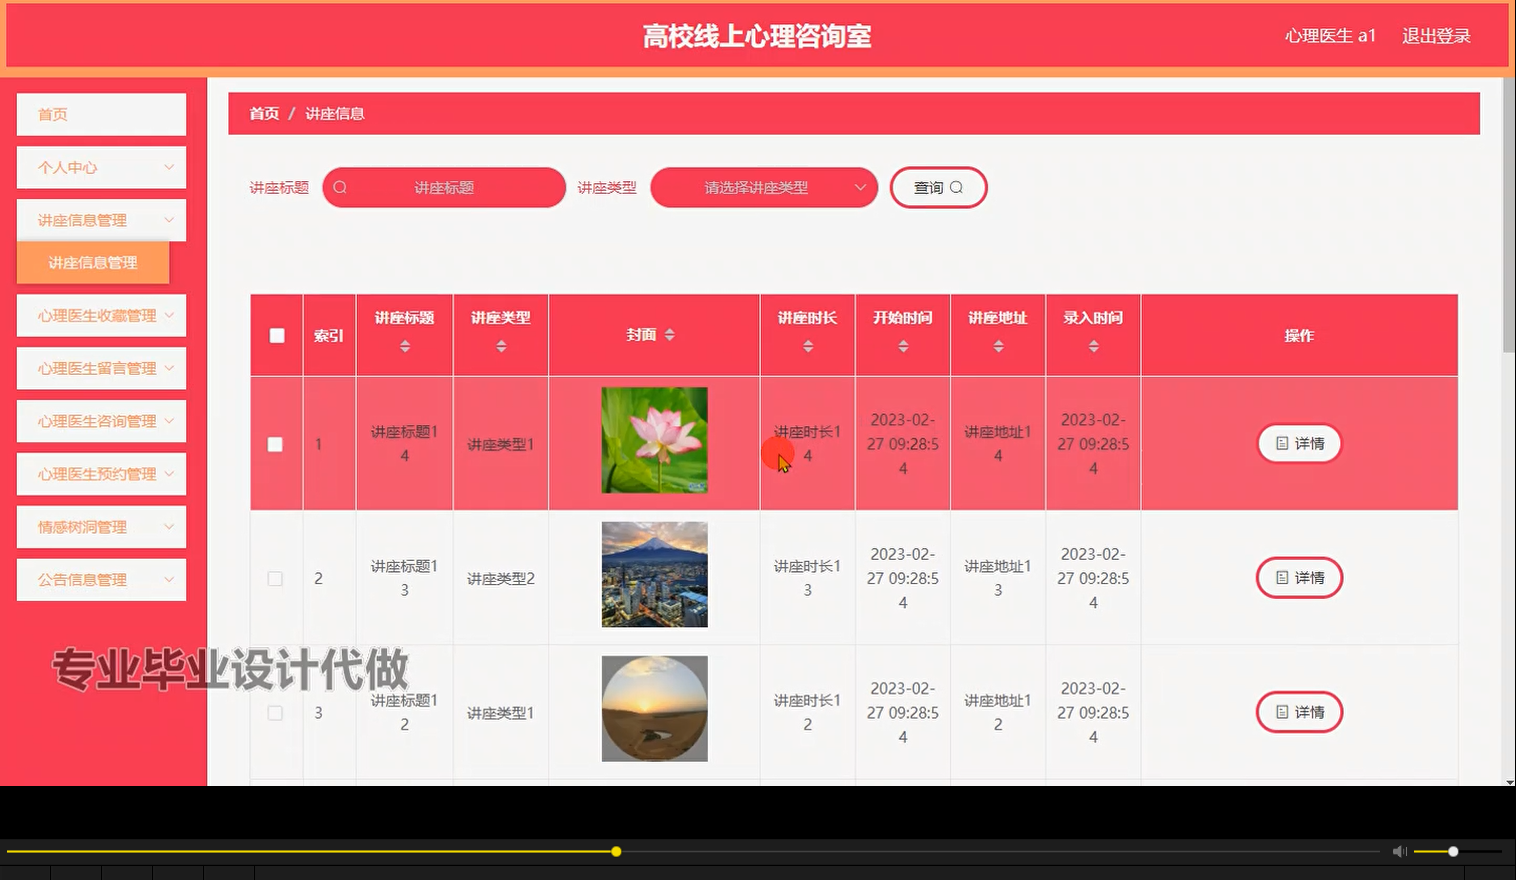Screen dimensions: 1516x880
Task: Sort by 开始时间 using its sort arrows
Action: point(902,345)
